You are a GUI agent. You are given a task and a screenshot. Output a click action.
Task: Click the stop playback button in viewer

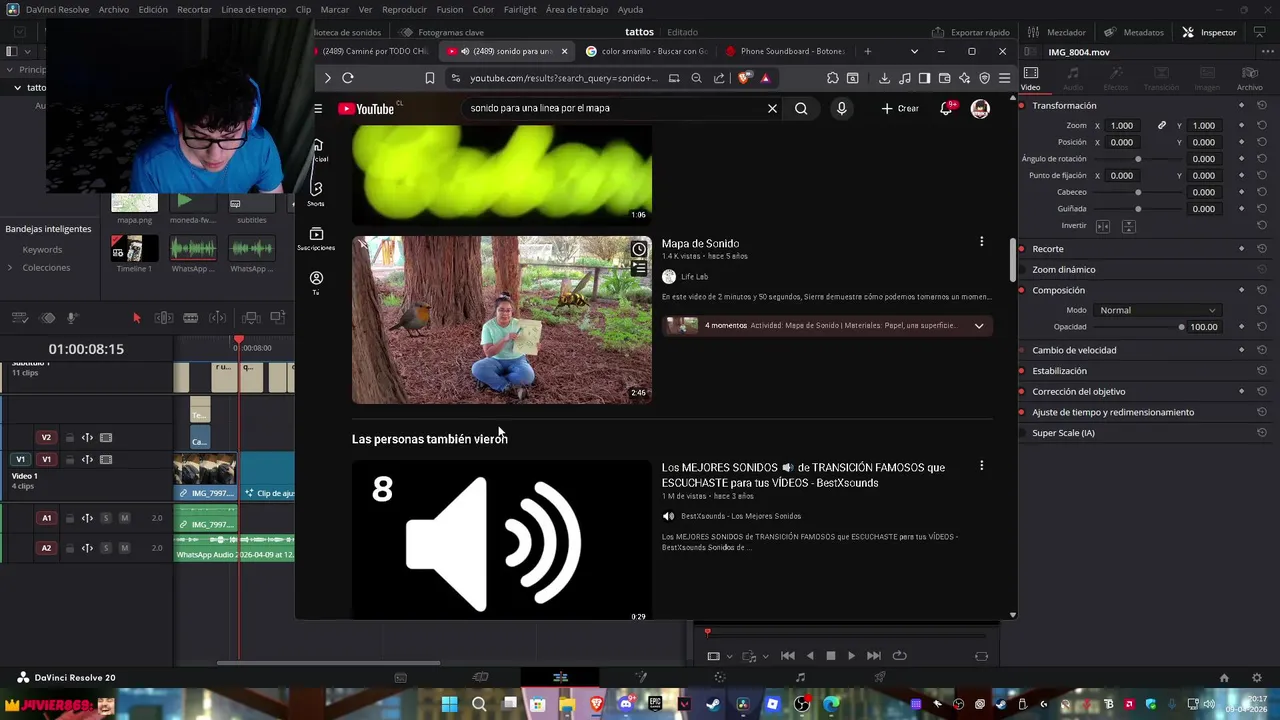[x=830, y=656]
